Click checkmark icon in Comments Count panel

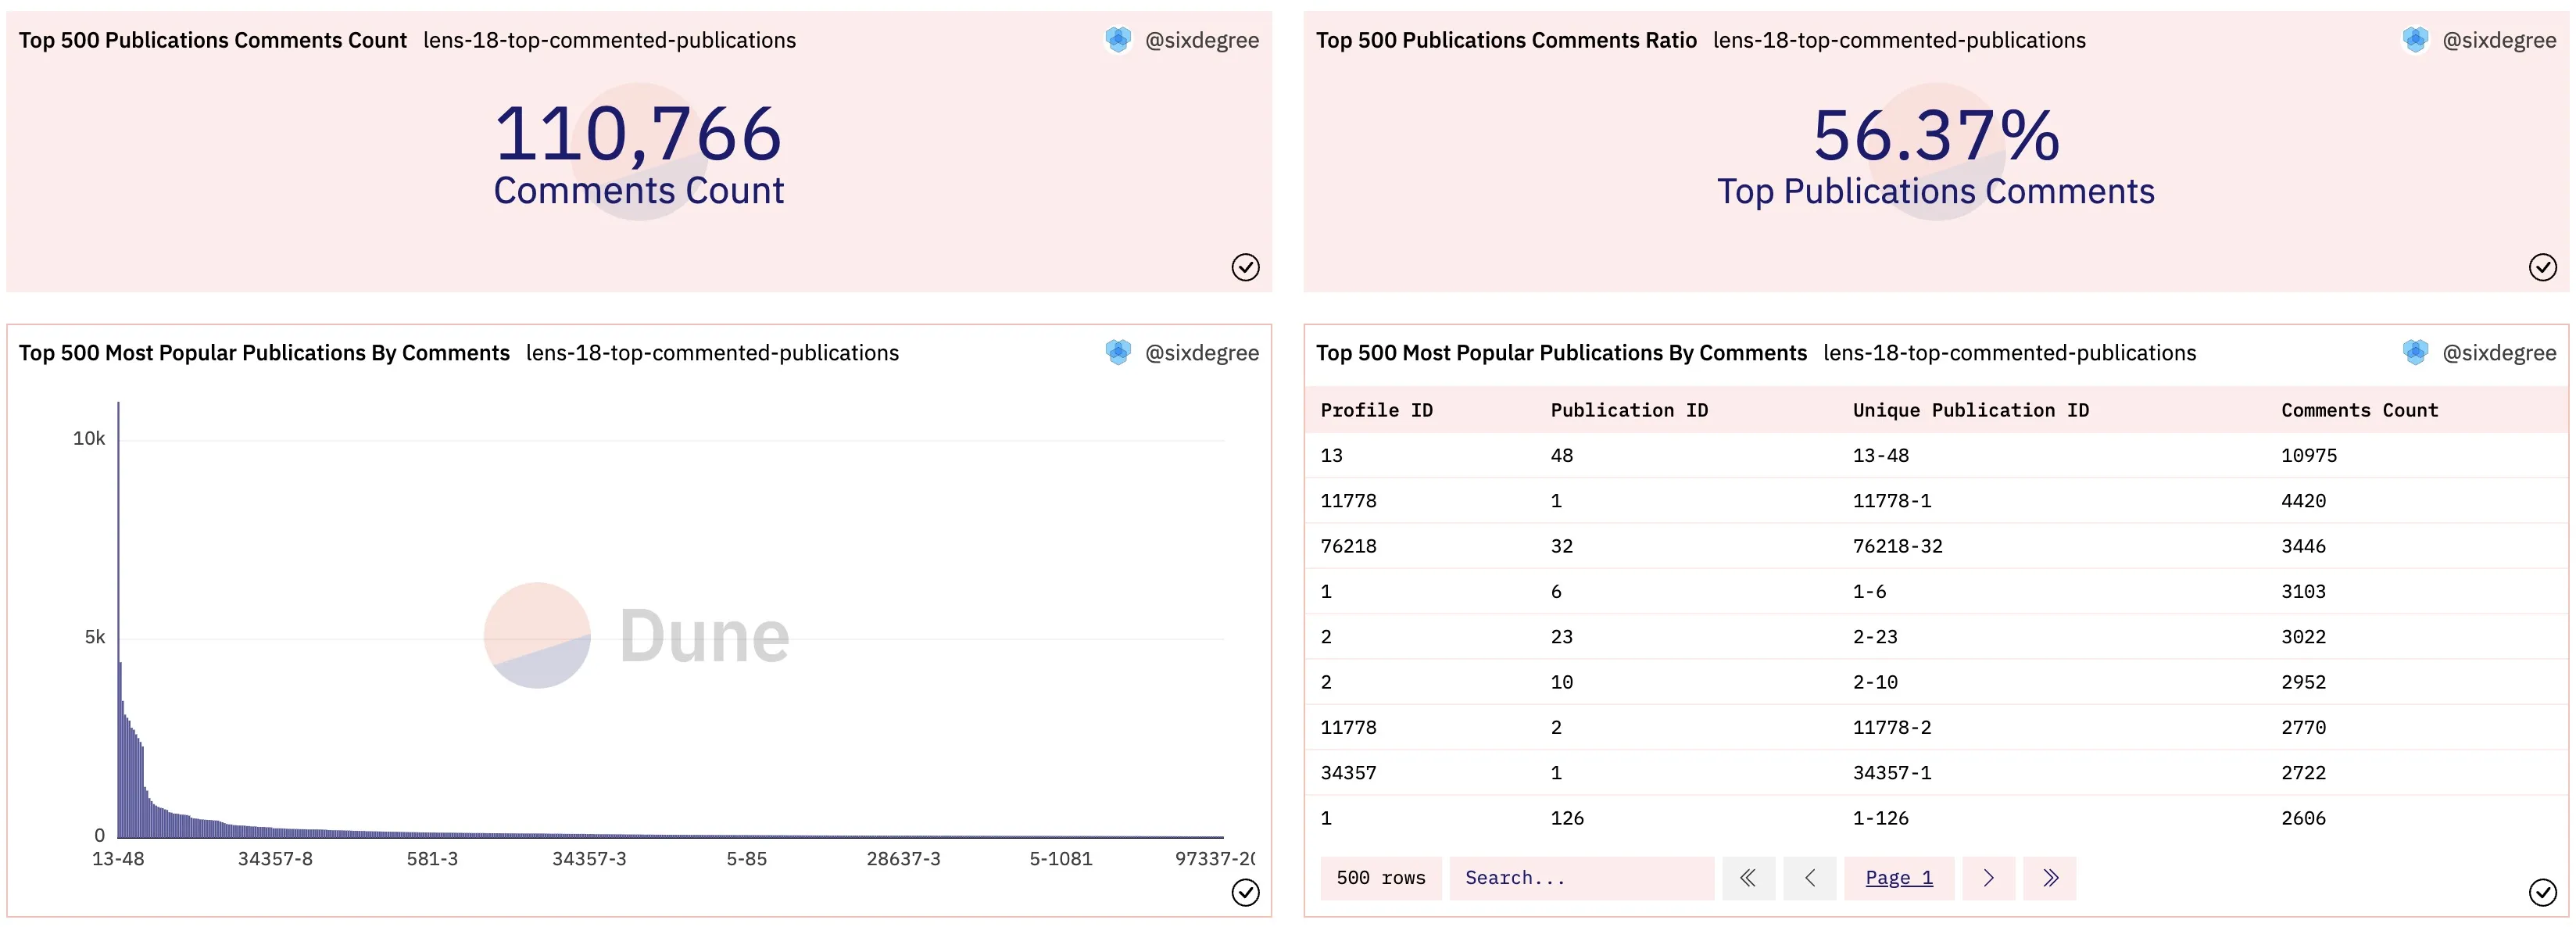click(1245, 267)
